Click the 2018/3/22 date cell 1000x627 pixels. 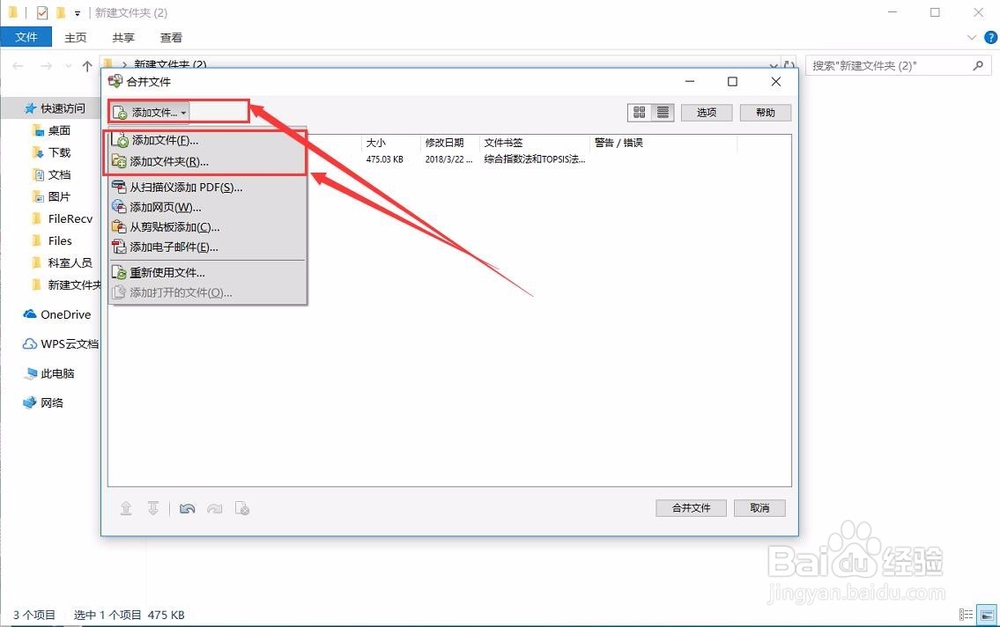tap(448, 159)
